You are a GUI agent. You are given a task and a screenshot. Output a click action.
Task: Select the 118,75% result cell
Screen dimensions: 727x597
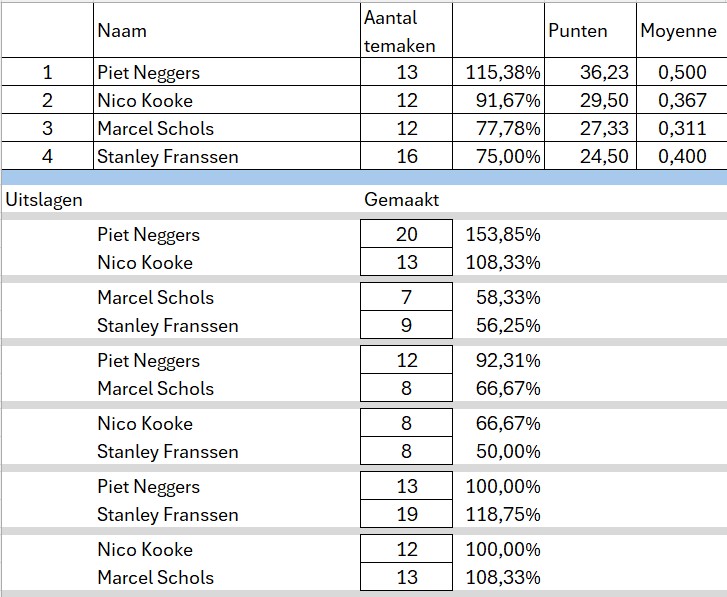click(x=503, y=515)
